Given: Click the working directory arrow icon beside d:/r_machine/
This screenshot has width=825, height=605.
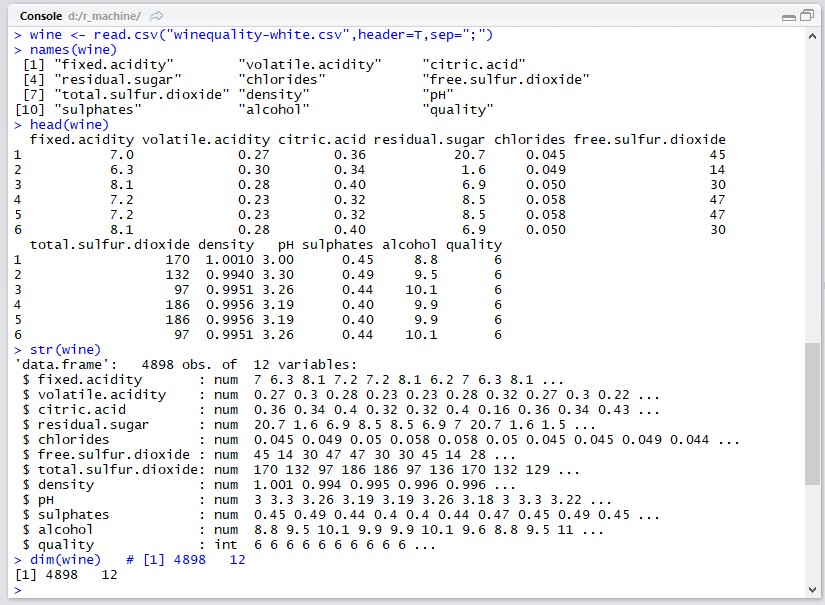Looking at the screenshot, I should [156, 16].
